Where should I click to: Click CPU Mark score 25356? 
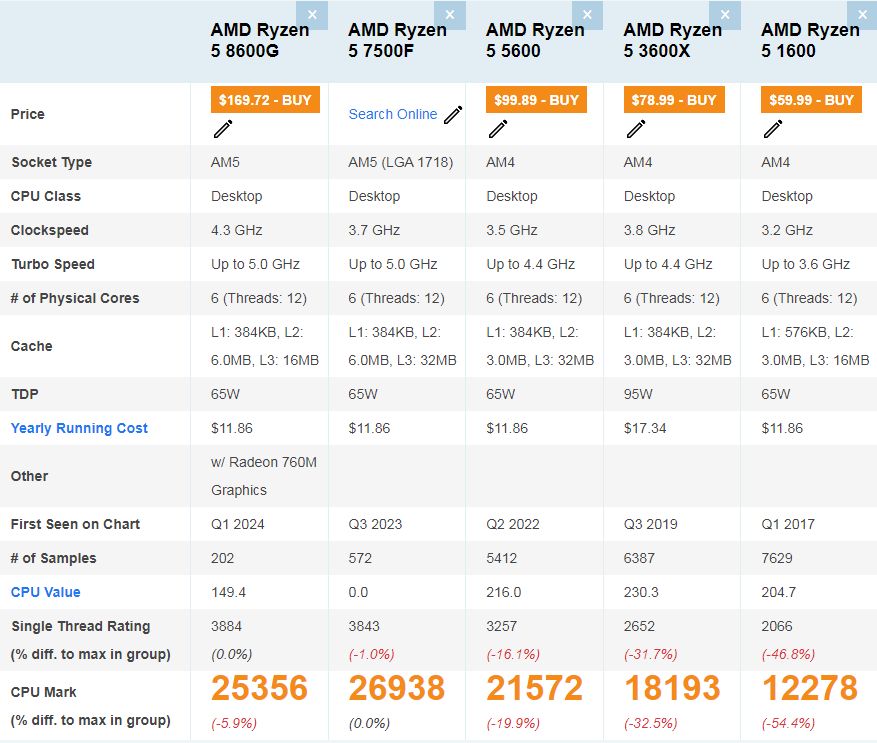260,688
